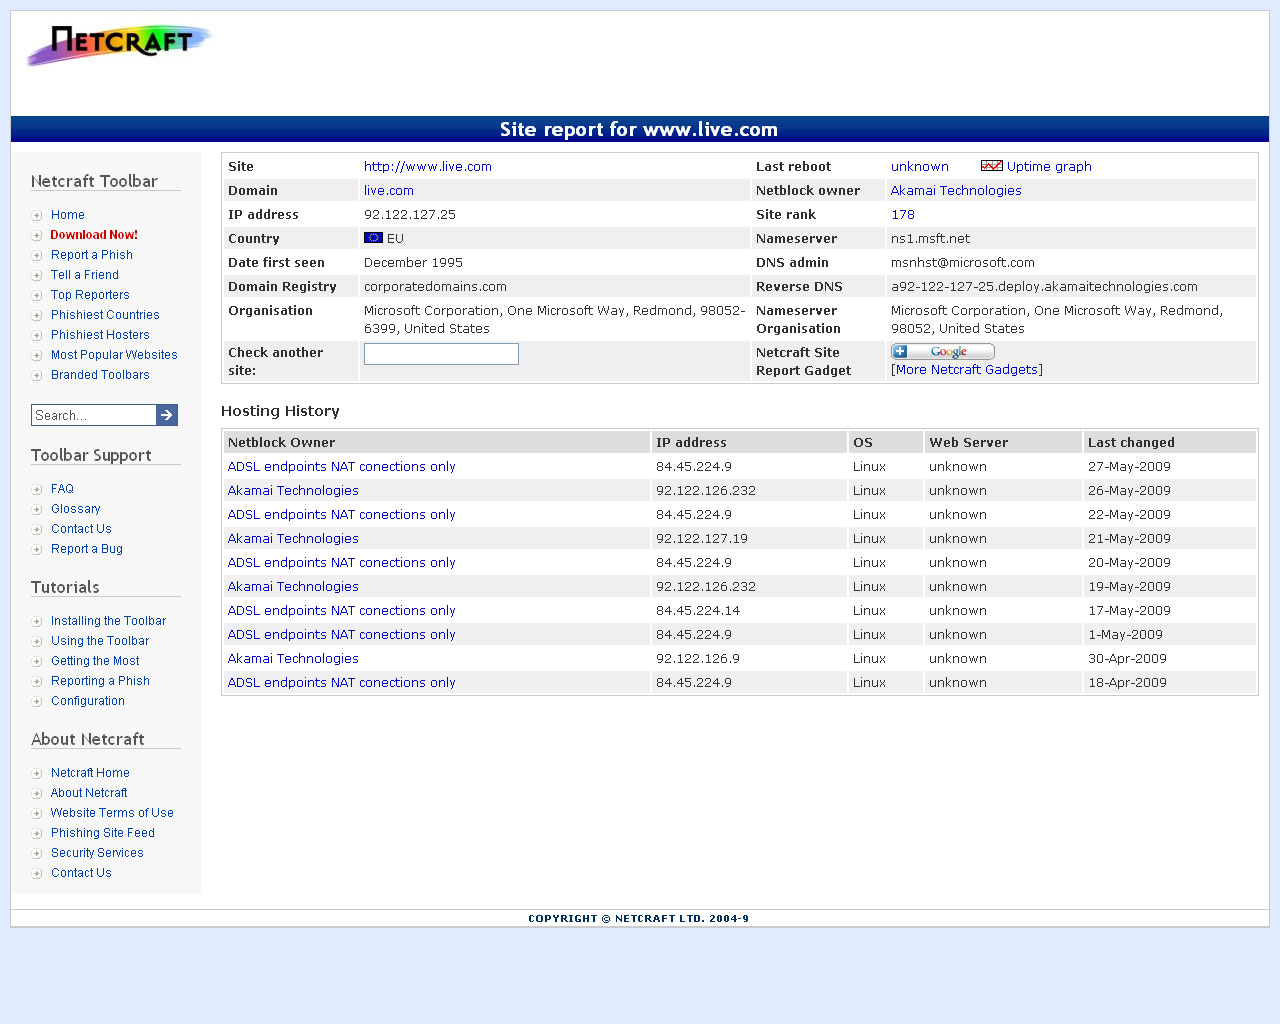
Task: Select hosting IP 92.122.126.9
Action: click(x=698, y=659)
